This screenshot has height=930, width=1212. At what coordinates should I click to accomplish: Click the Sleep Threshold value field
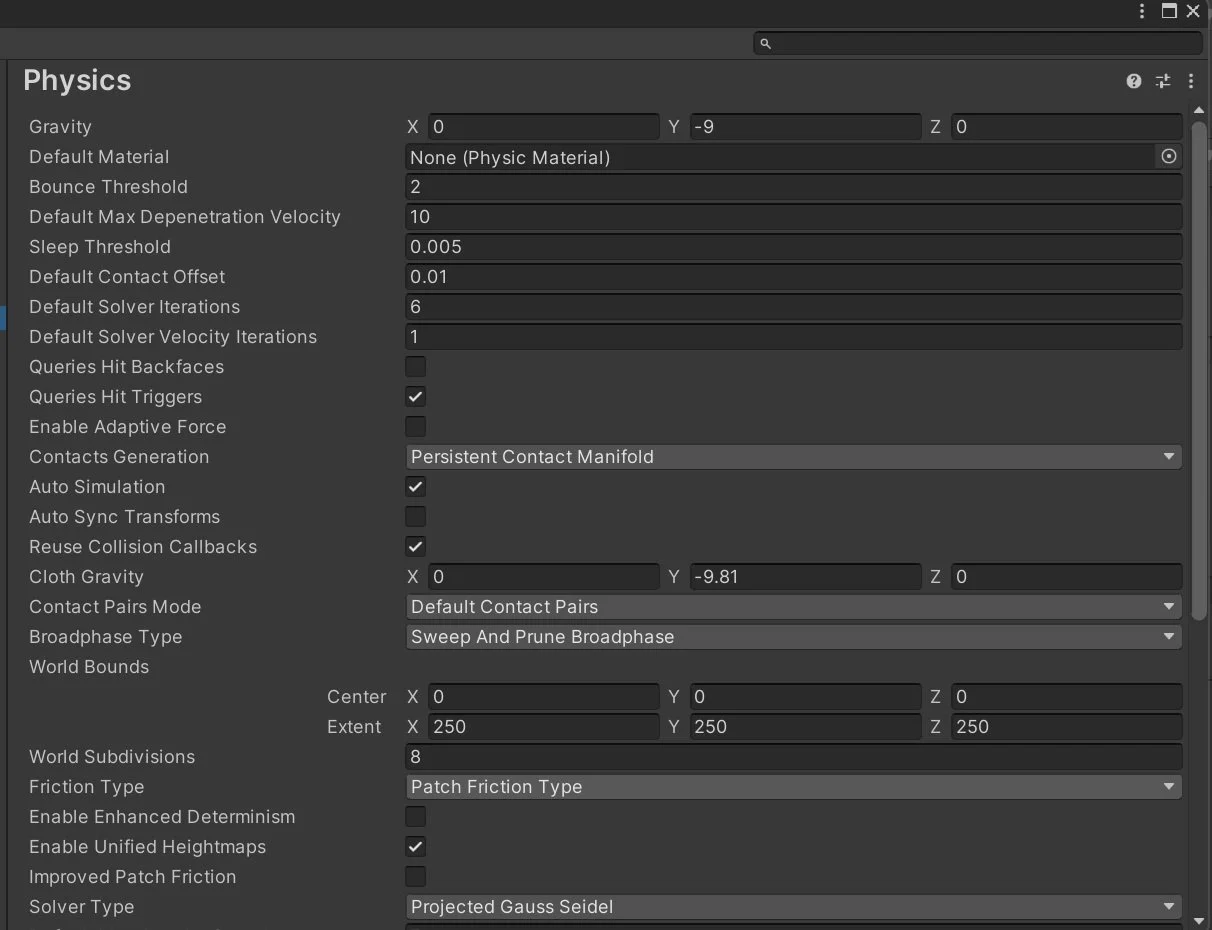(x=794, y=246)
